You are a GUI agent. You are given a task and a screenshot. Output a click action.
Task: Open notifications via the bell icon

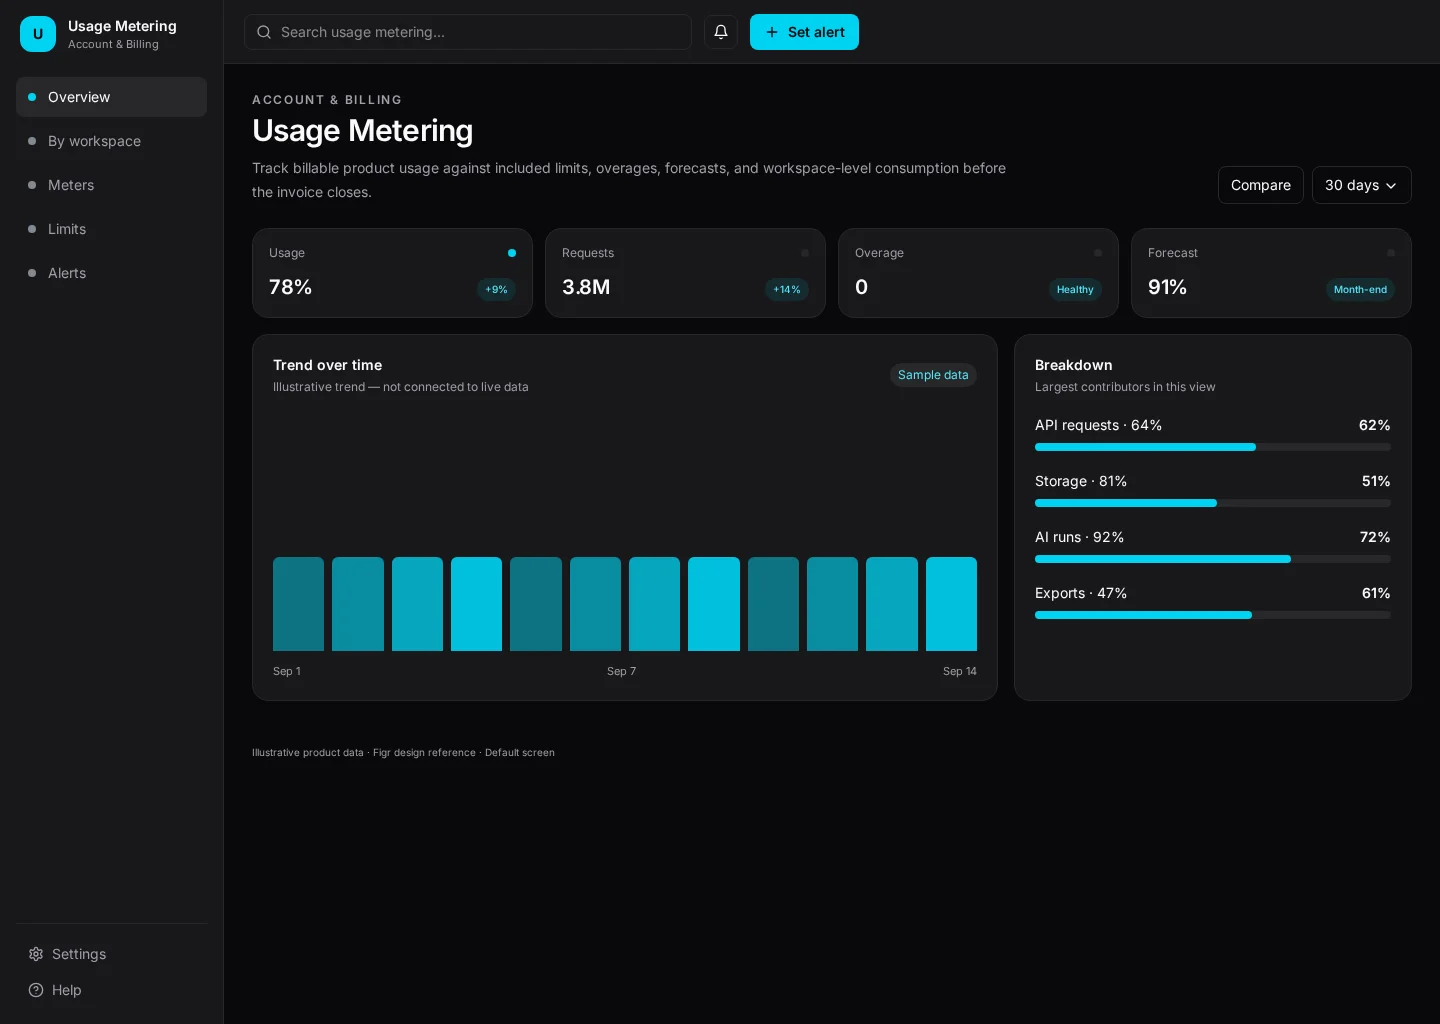(x=721, y=32)
